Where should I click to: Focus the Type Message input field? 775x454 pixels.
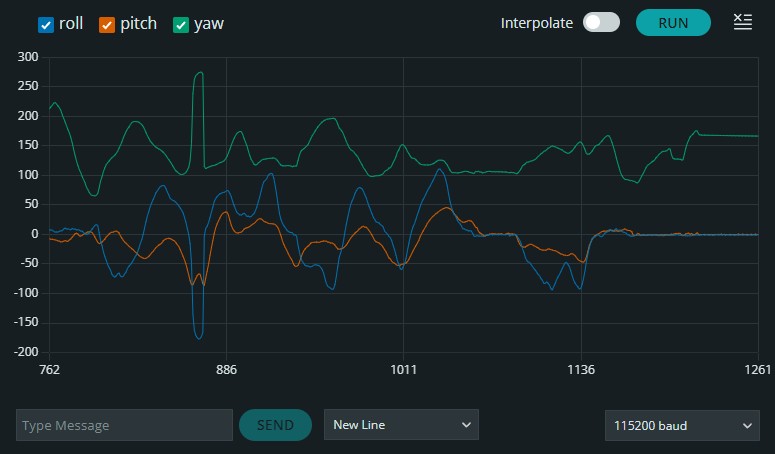[125, 425]
